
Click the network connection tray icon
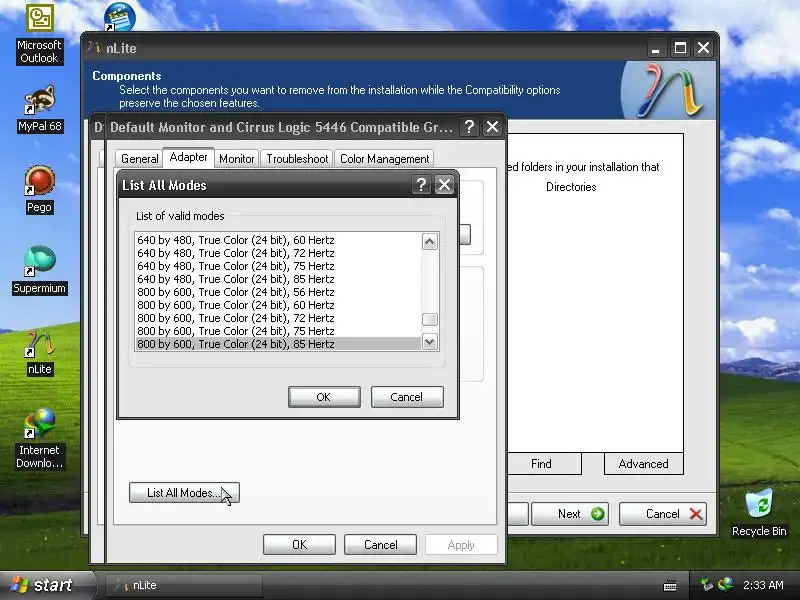[x=707, y=585]
